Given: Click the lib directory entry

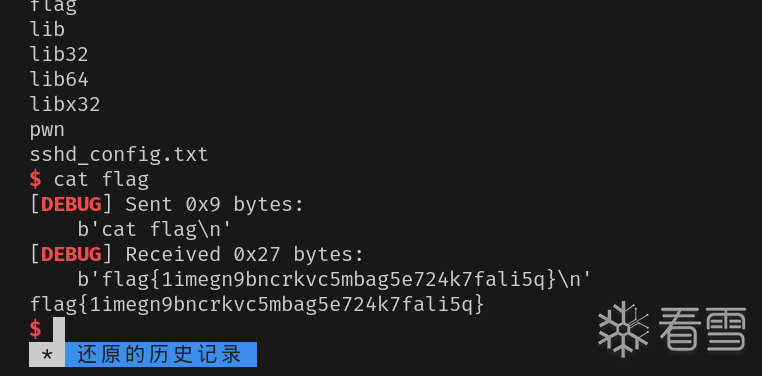Looking at the screenshot, I should (47, 29).
